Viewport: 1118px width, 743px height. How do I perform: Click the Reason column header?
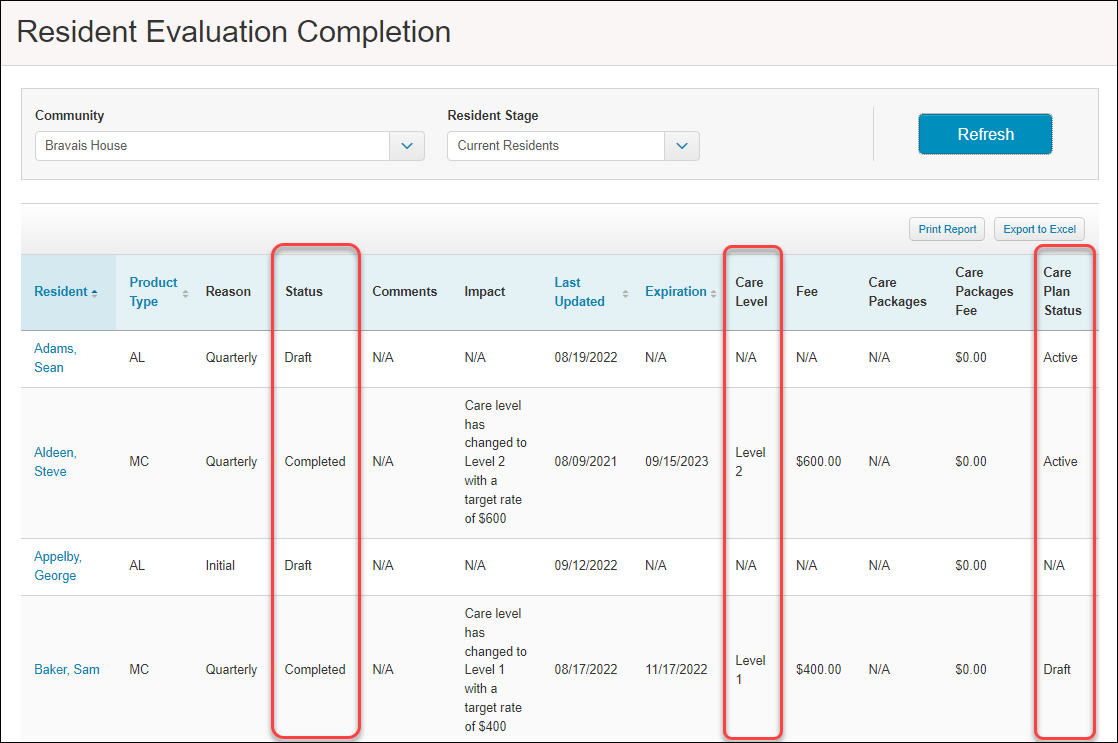(x=228, y=292)
